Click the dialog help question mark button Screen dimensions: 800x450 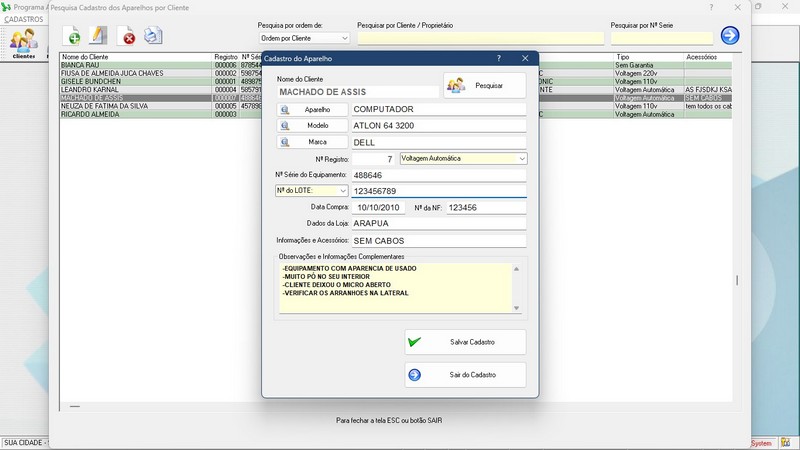tap(498, 59)
